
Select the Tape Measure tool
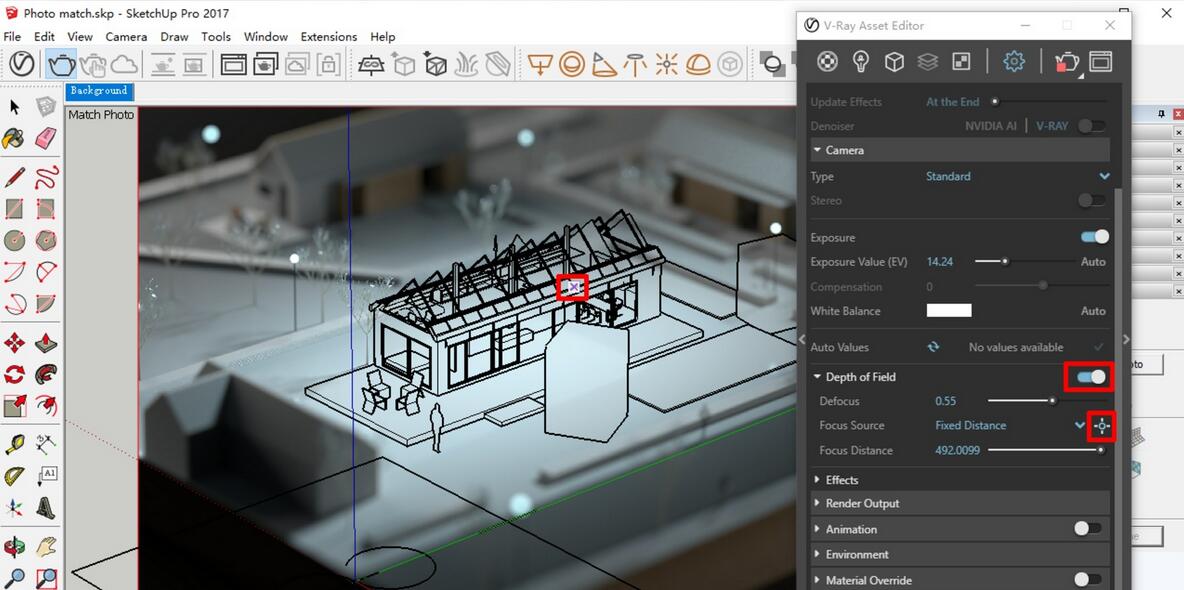(x=14, y=444)
